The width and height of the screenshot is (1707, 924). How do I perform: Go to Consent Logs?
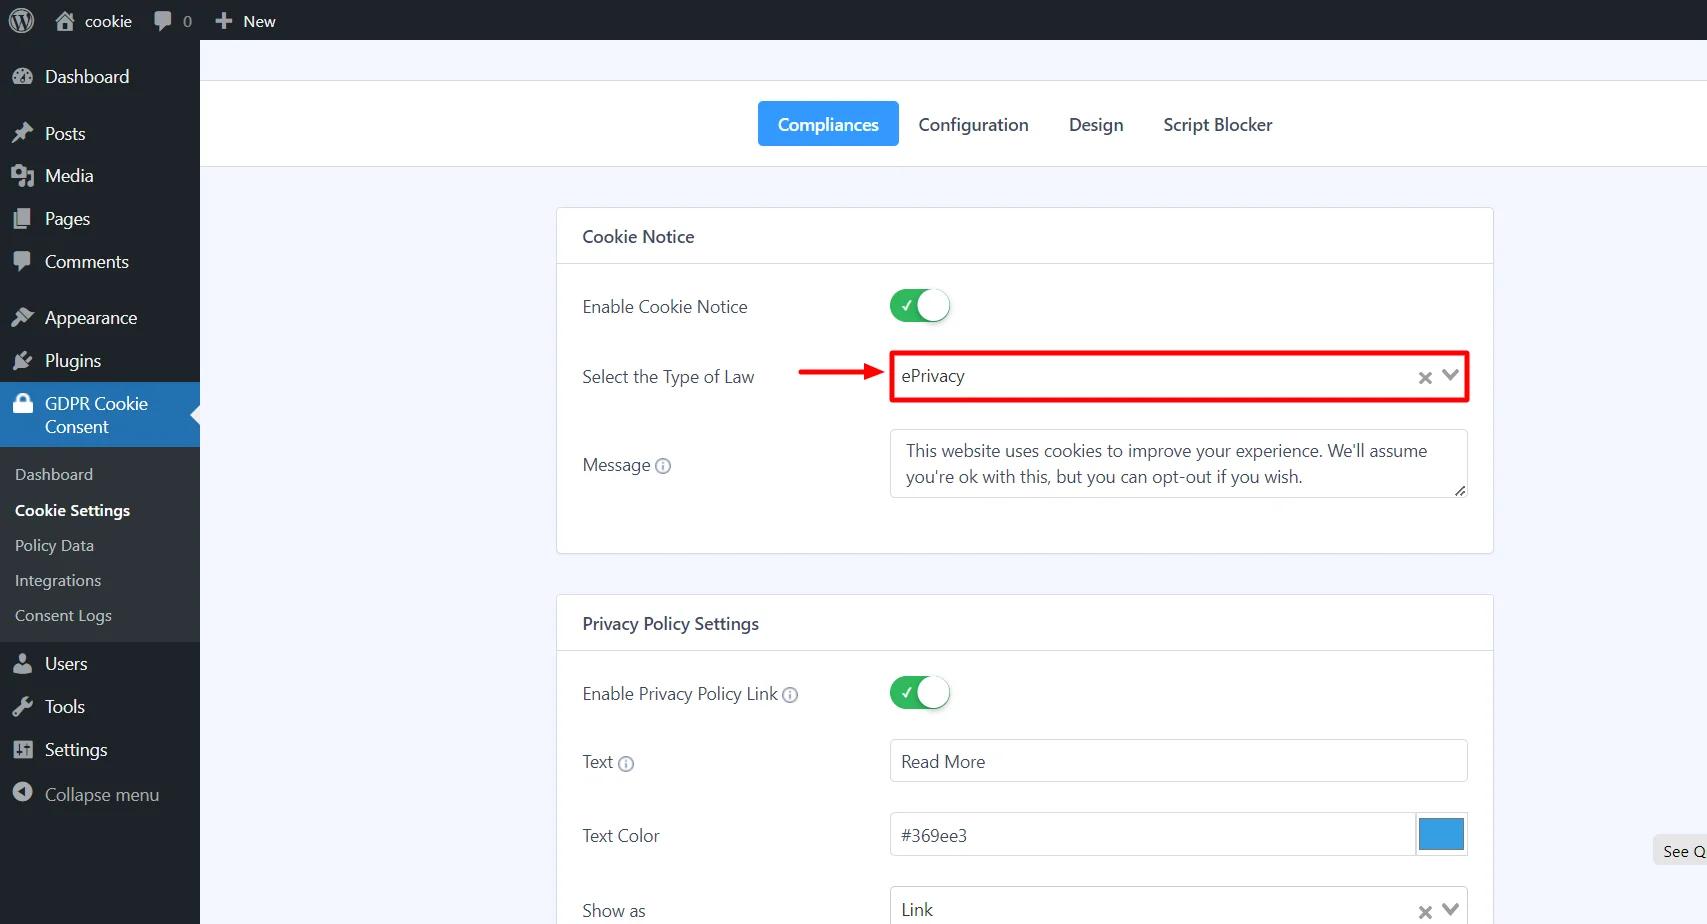click(x=63, y=615)
